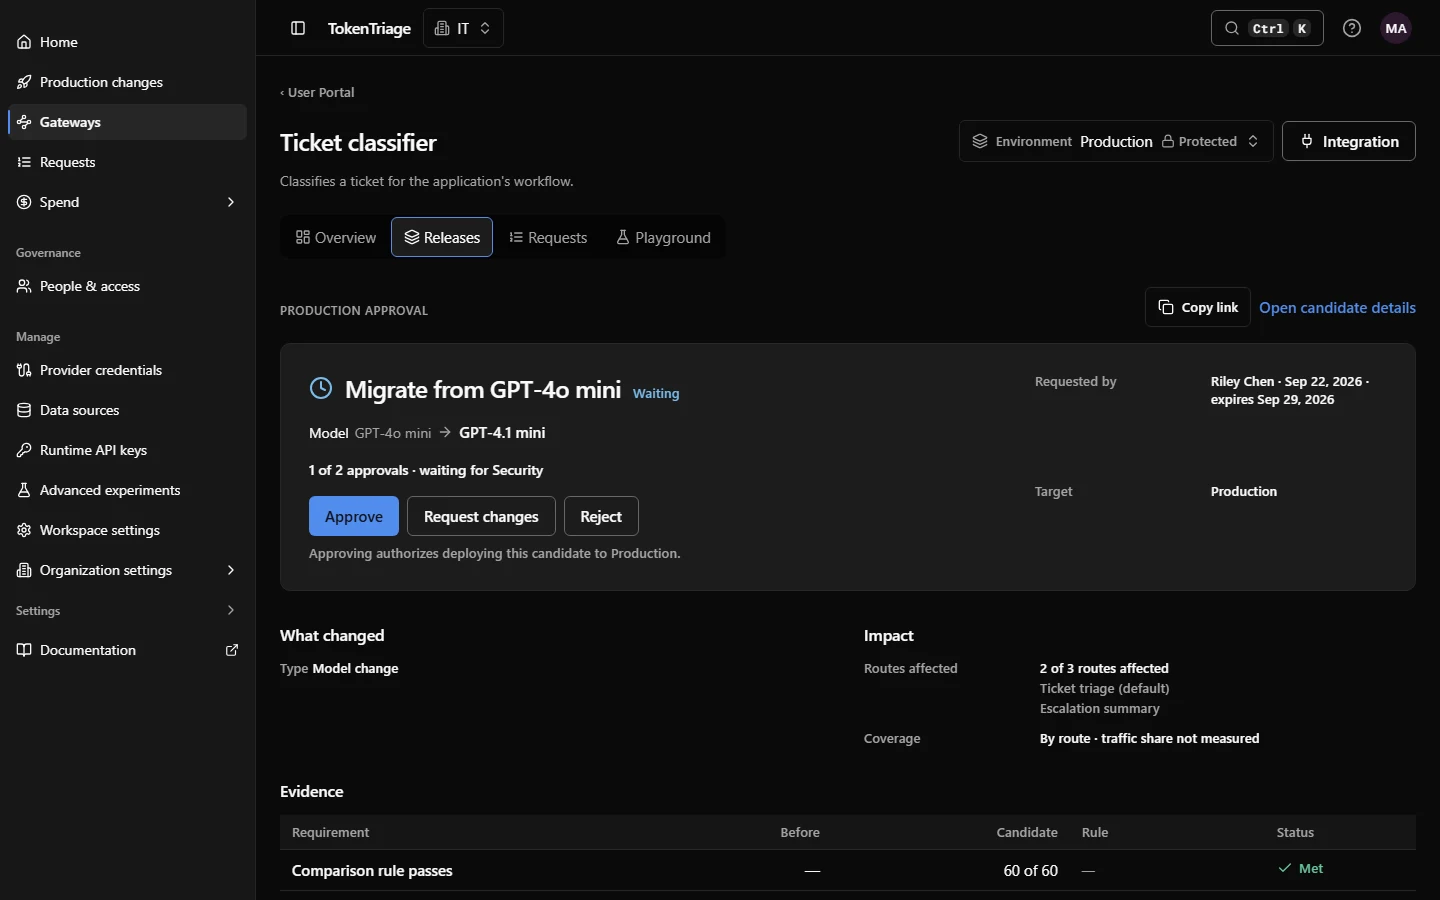Open candidate details link
Viewport: 1440px width, 900px height.
pyautogui.click(x=1337, y=308)
